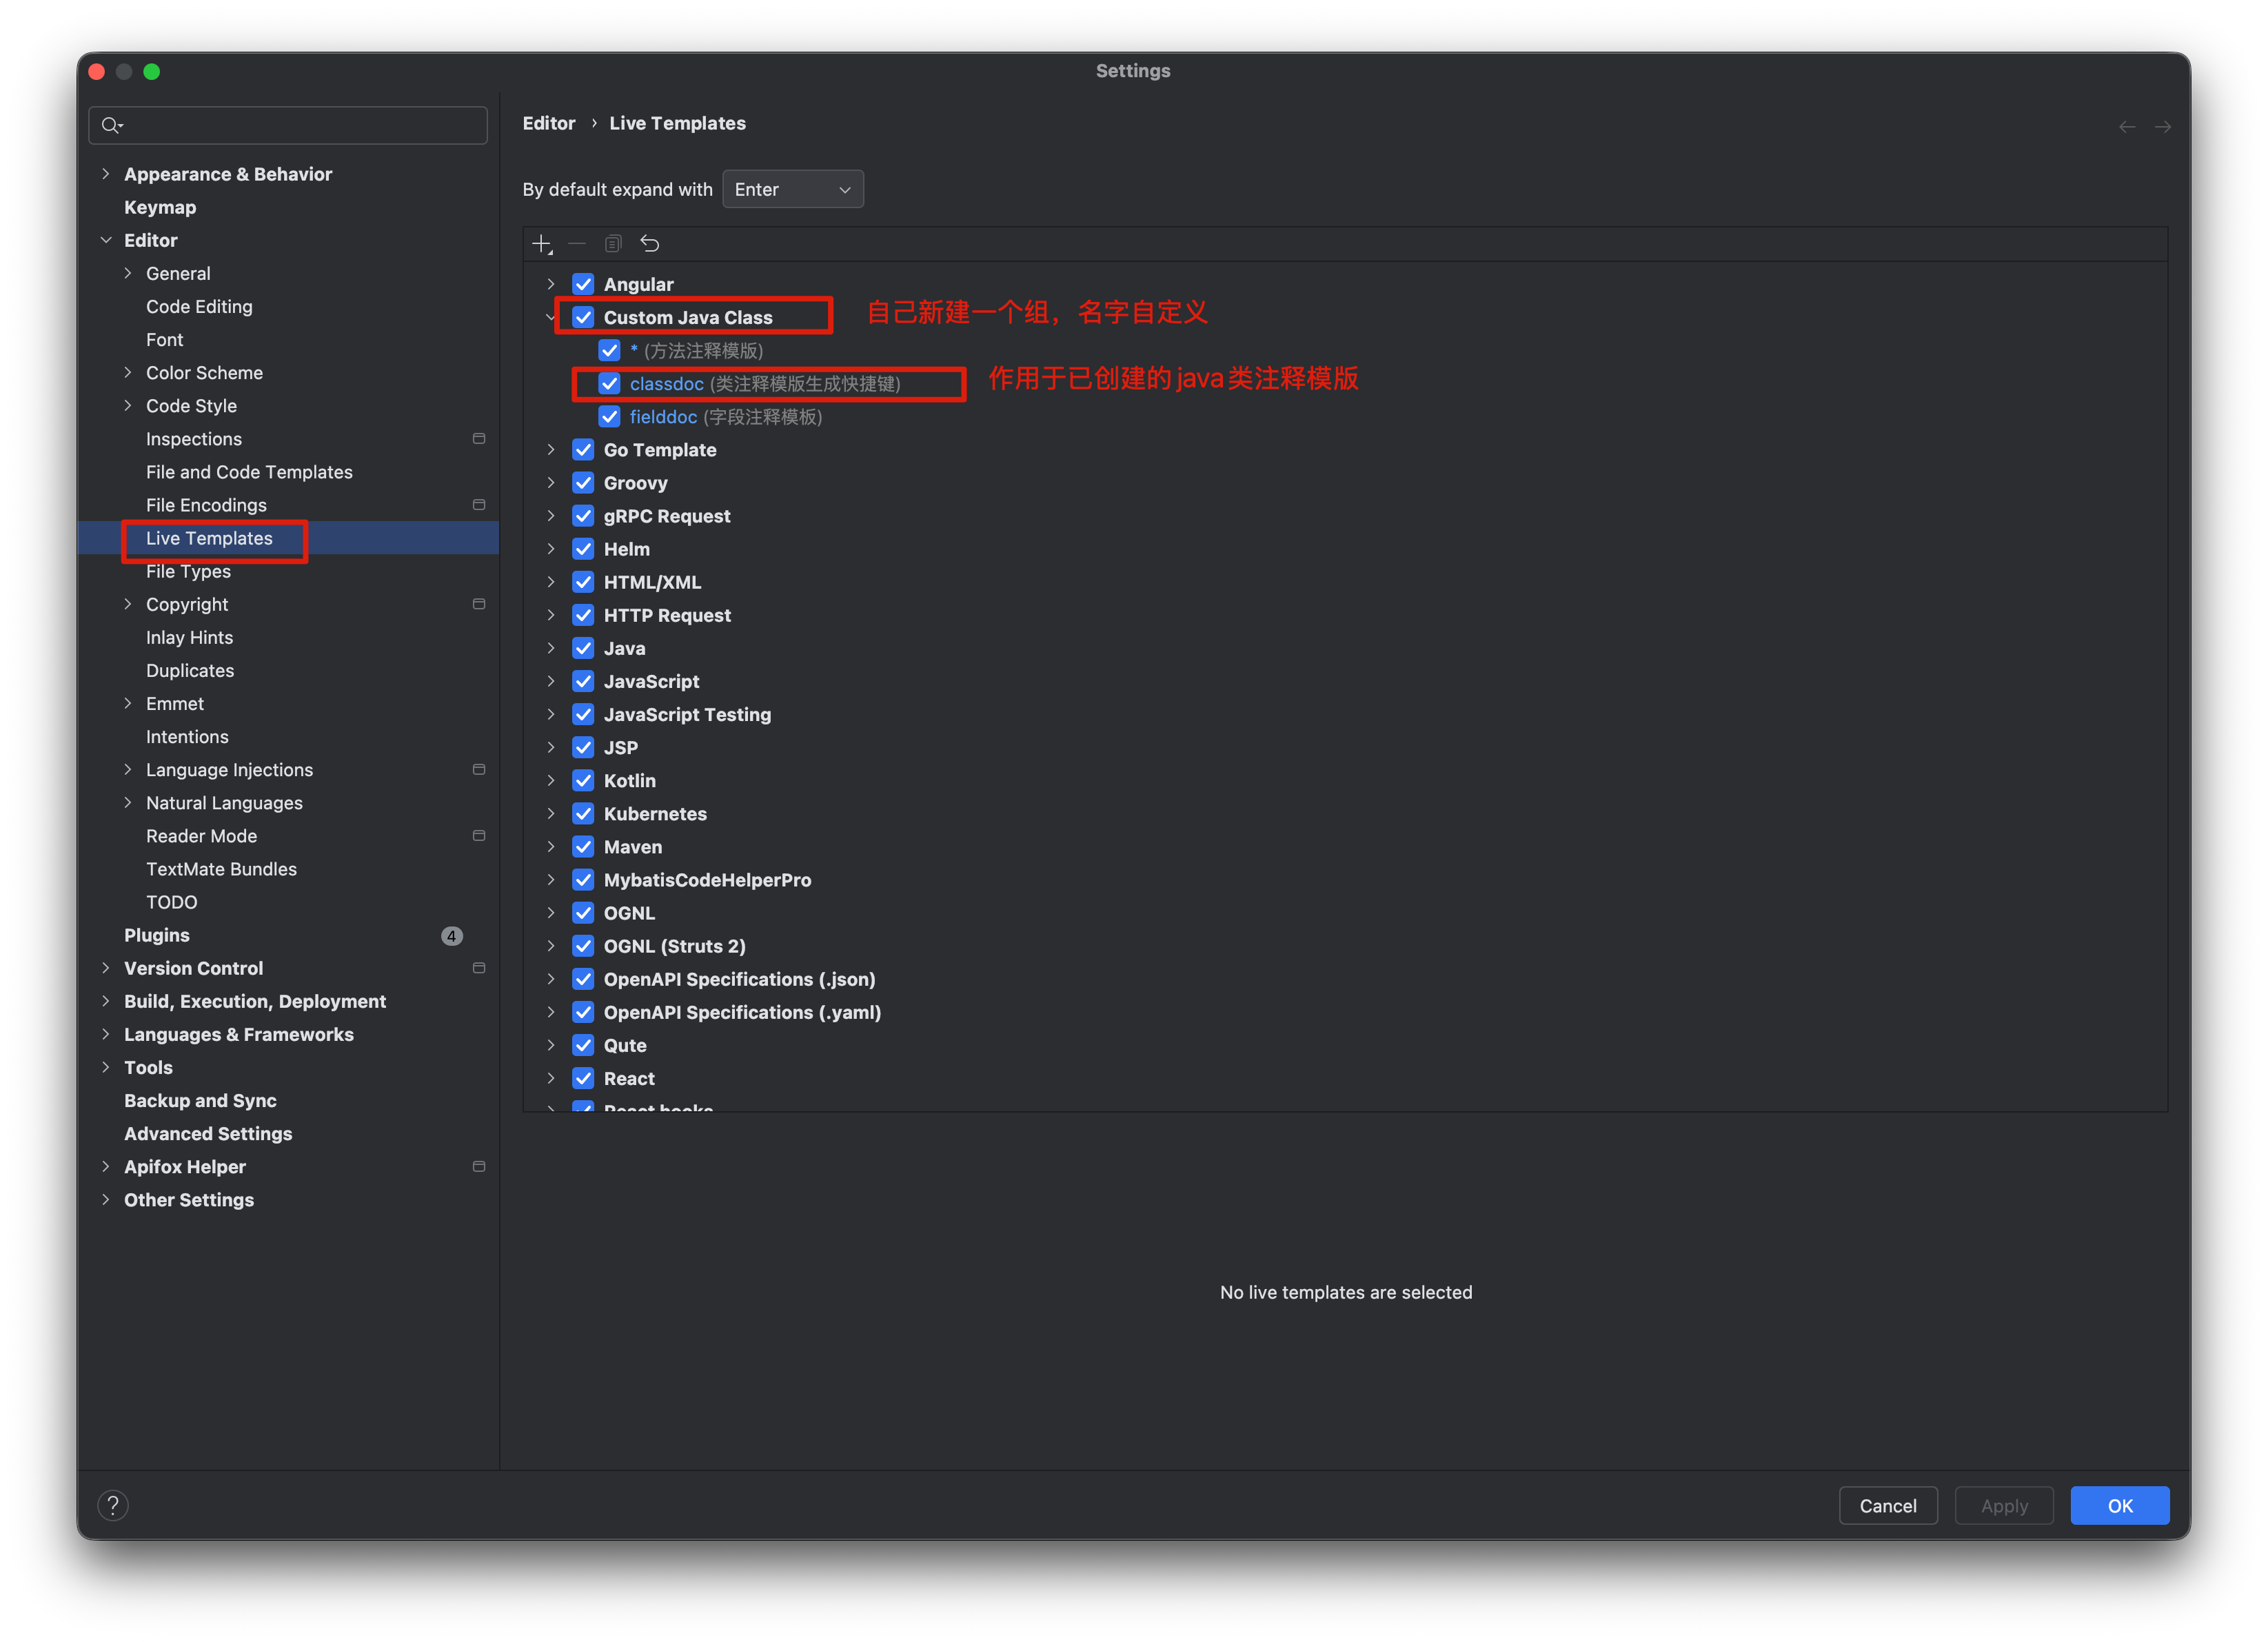The width and height of the screenshot is (2268, 1642).
Task: Click project-level icon next to Inspections
Action: point(479,439)
